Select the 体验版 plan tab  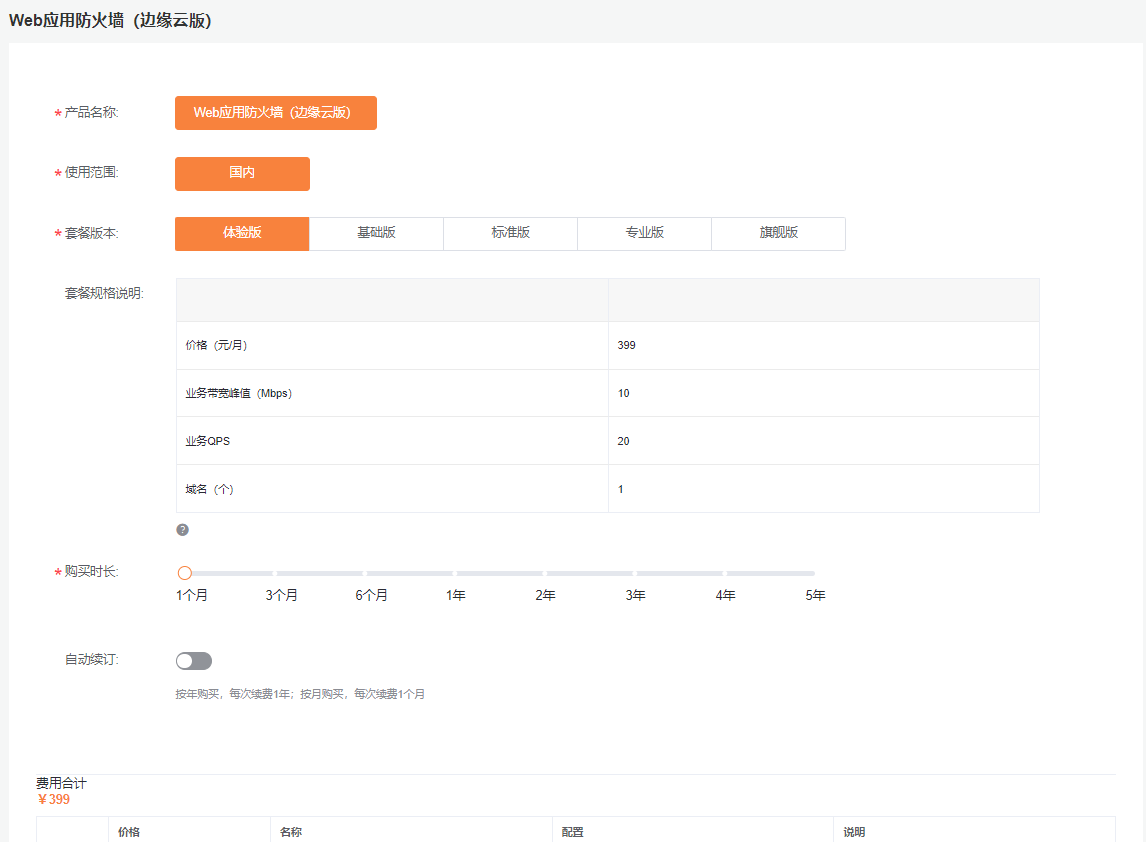pyautogui.click(x=242, y=233)
